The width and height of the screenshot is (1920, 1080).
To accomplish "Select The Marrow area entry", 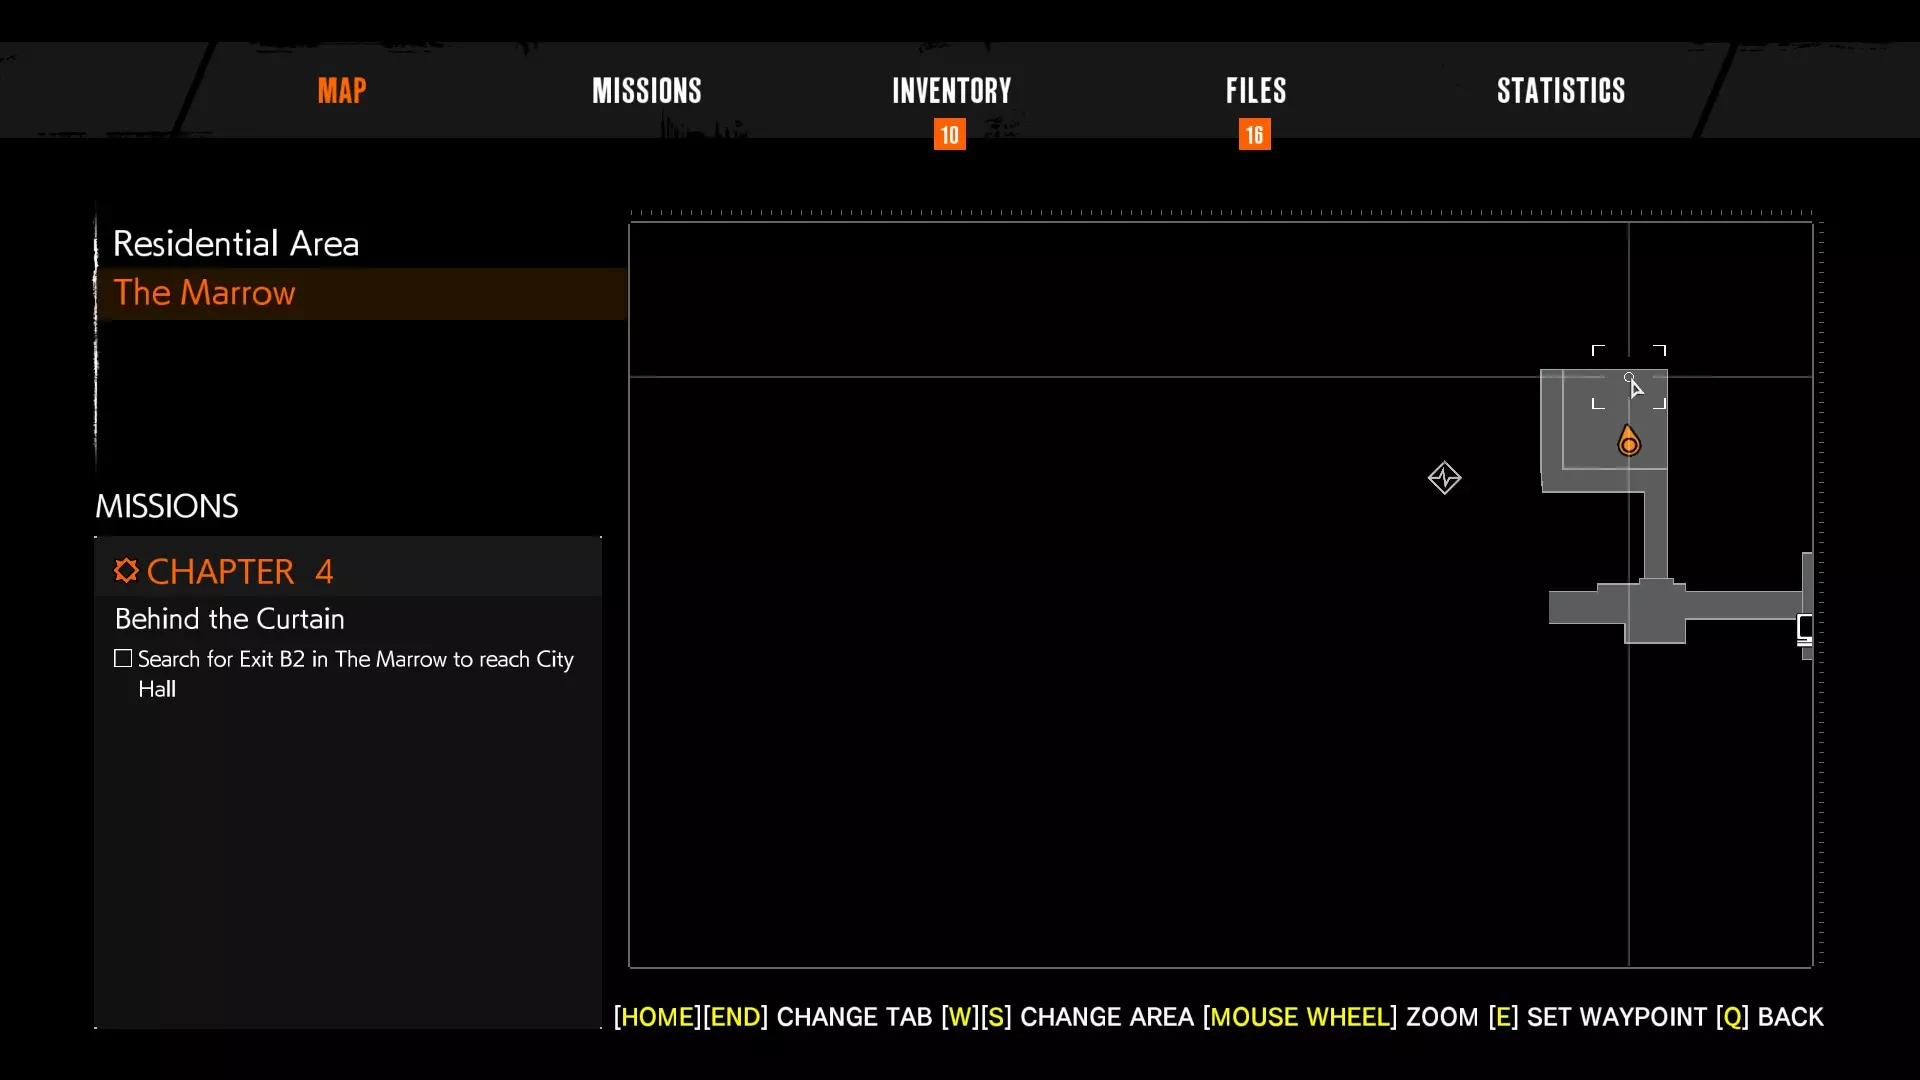I will [205, 293].
